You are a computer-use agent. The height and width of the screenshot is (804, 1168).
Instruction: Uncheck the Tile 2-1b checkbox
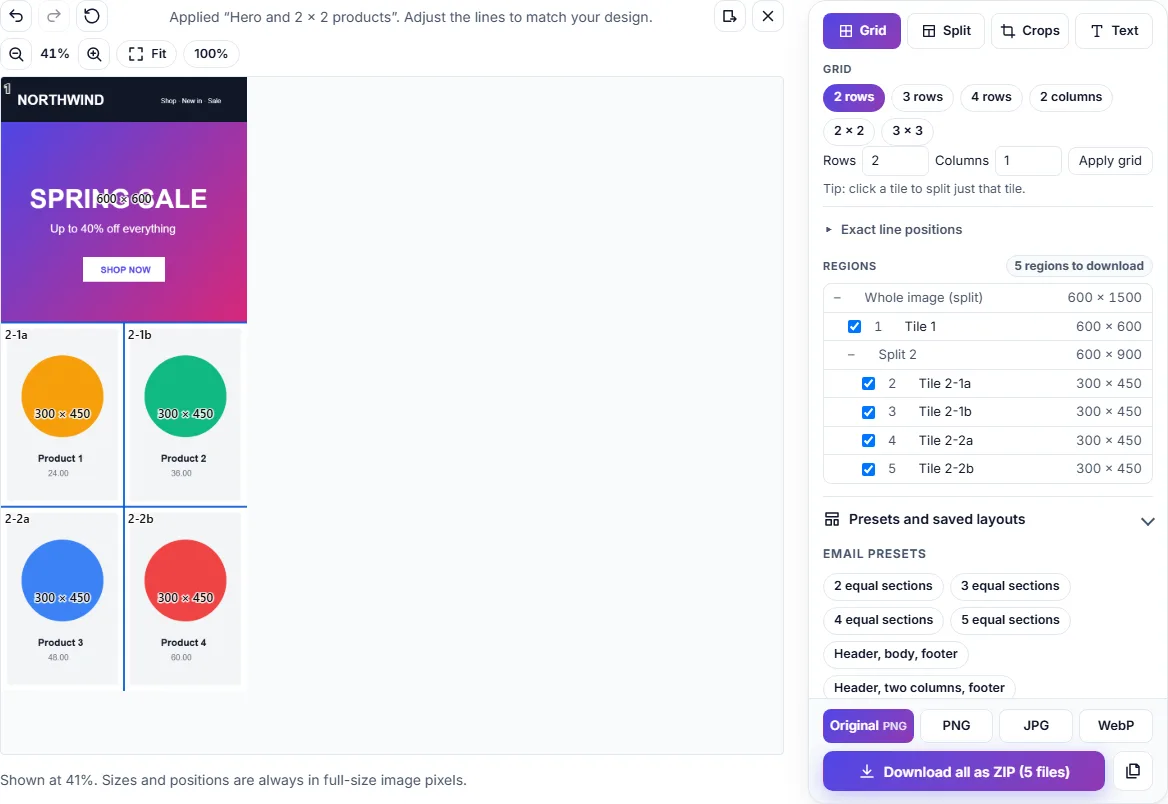click(x=869, y=412)
